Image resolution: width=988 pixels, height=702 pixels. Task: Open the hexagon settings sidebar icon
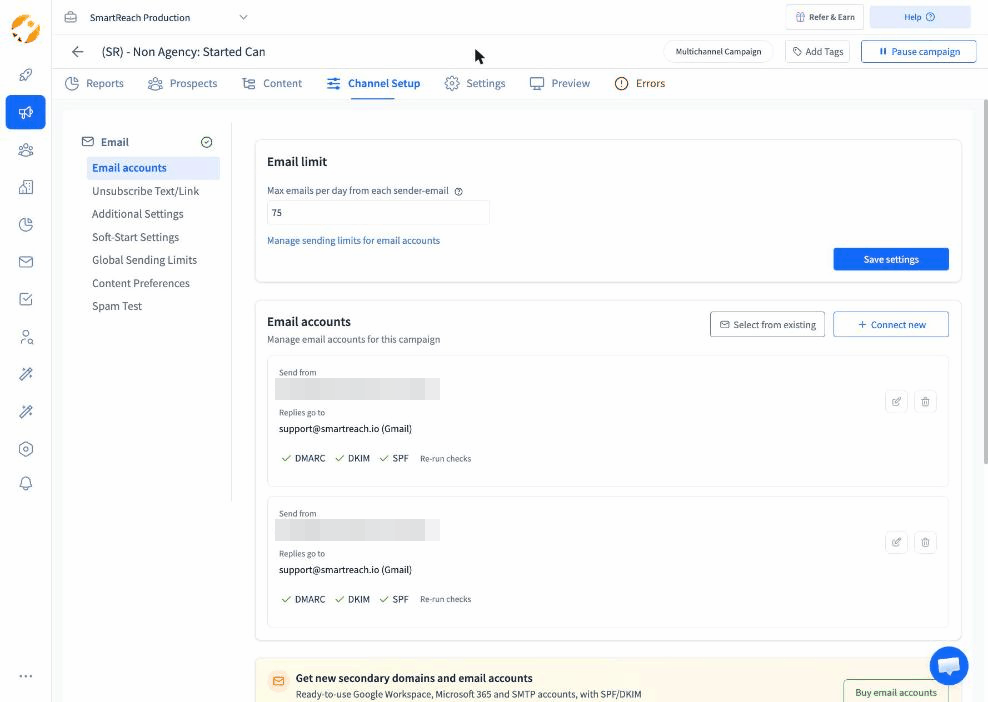[x=26, y=449]
